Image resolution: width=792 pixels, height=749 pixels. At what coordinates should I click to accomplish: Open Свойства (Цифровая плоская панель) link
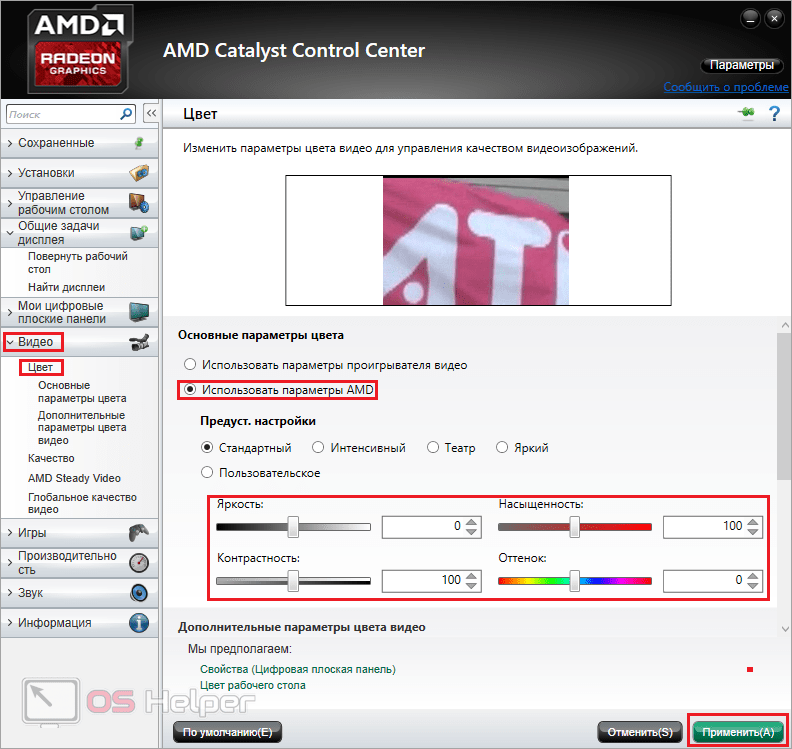click(298, 669)
